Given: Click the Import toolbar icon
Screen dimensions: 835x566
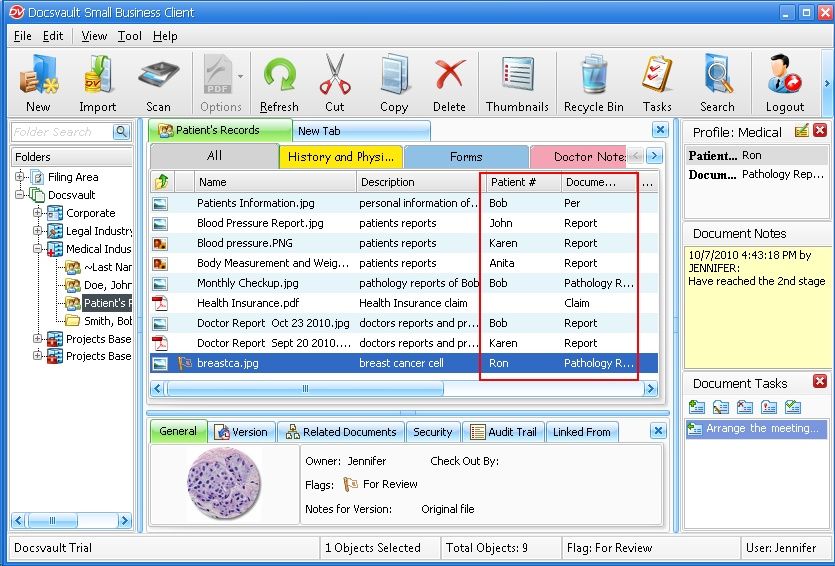Looking at the screenshot, I should tap(97, 84).
